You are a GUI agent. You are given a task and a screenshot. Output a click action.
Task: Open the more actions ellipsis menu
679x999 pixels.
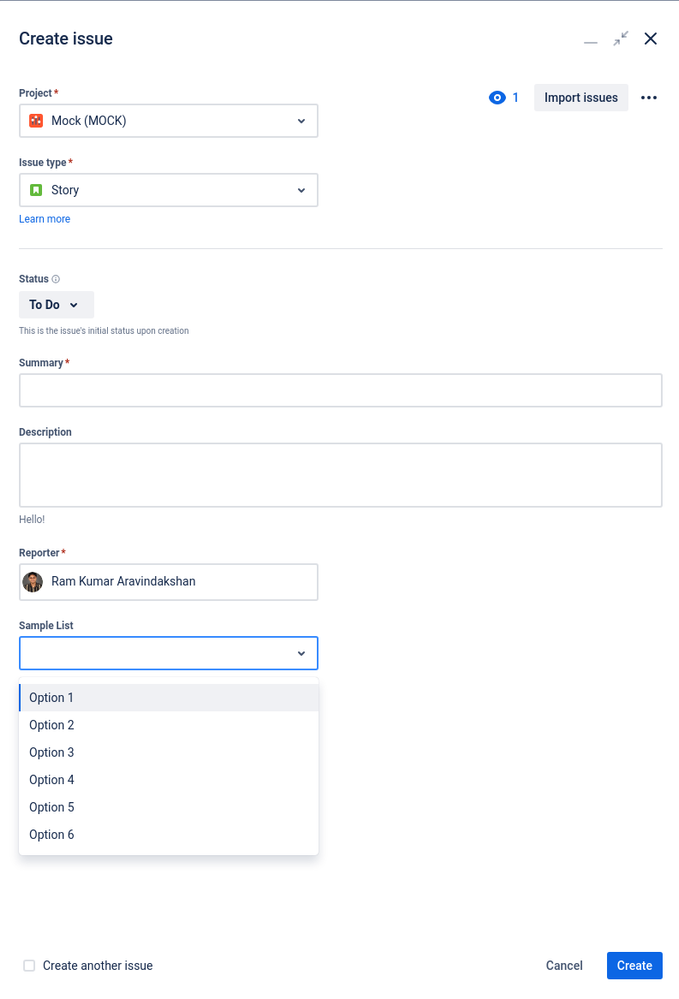648,97
